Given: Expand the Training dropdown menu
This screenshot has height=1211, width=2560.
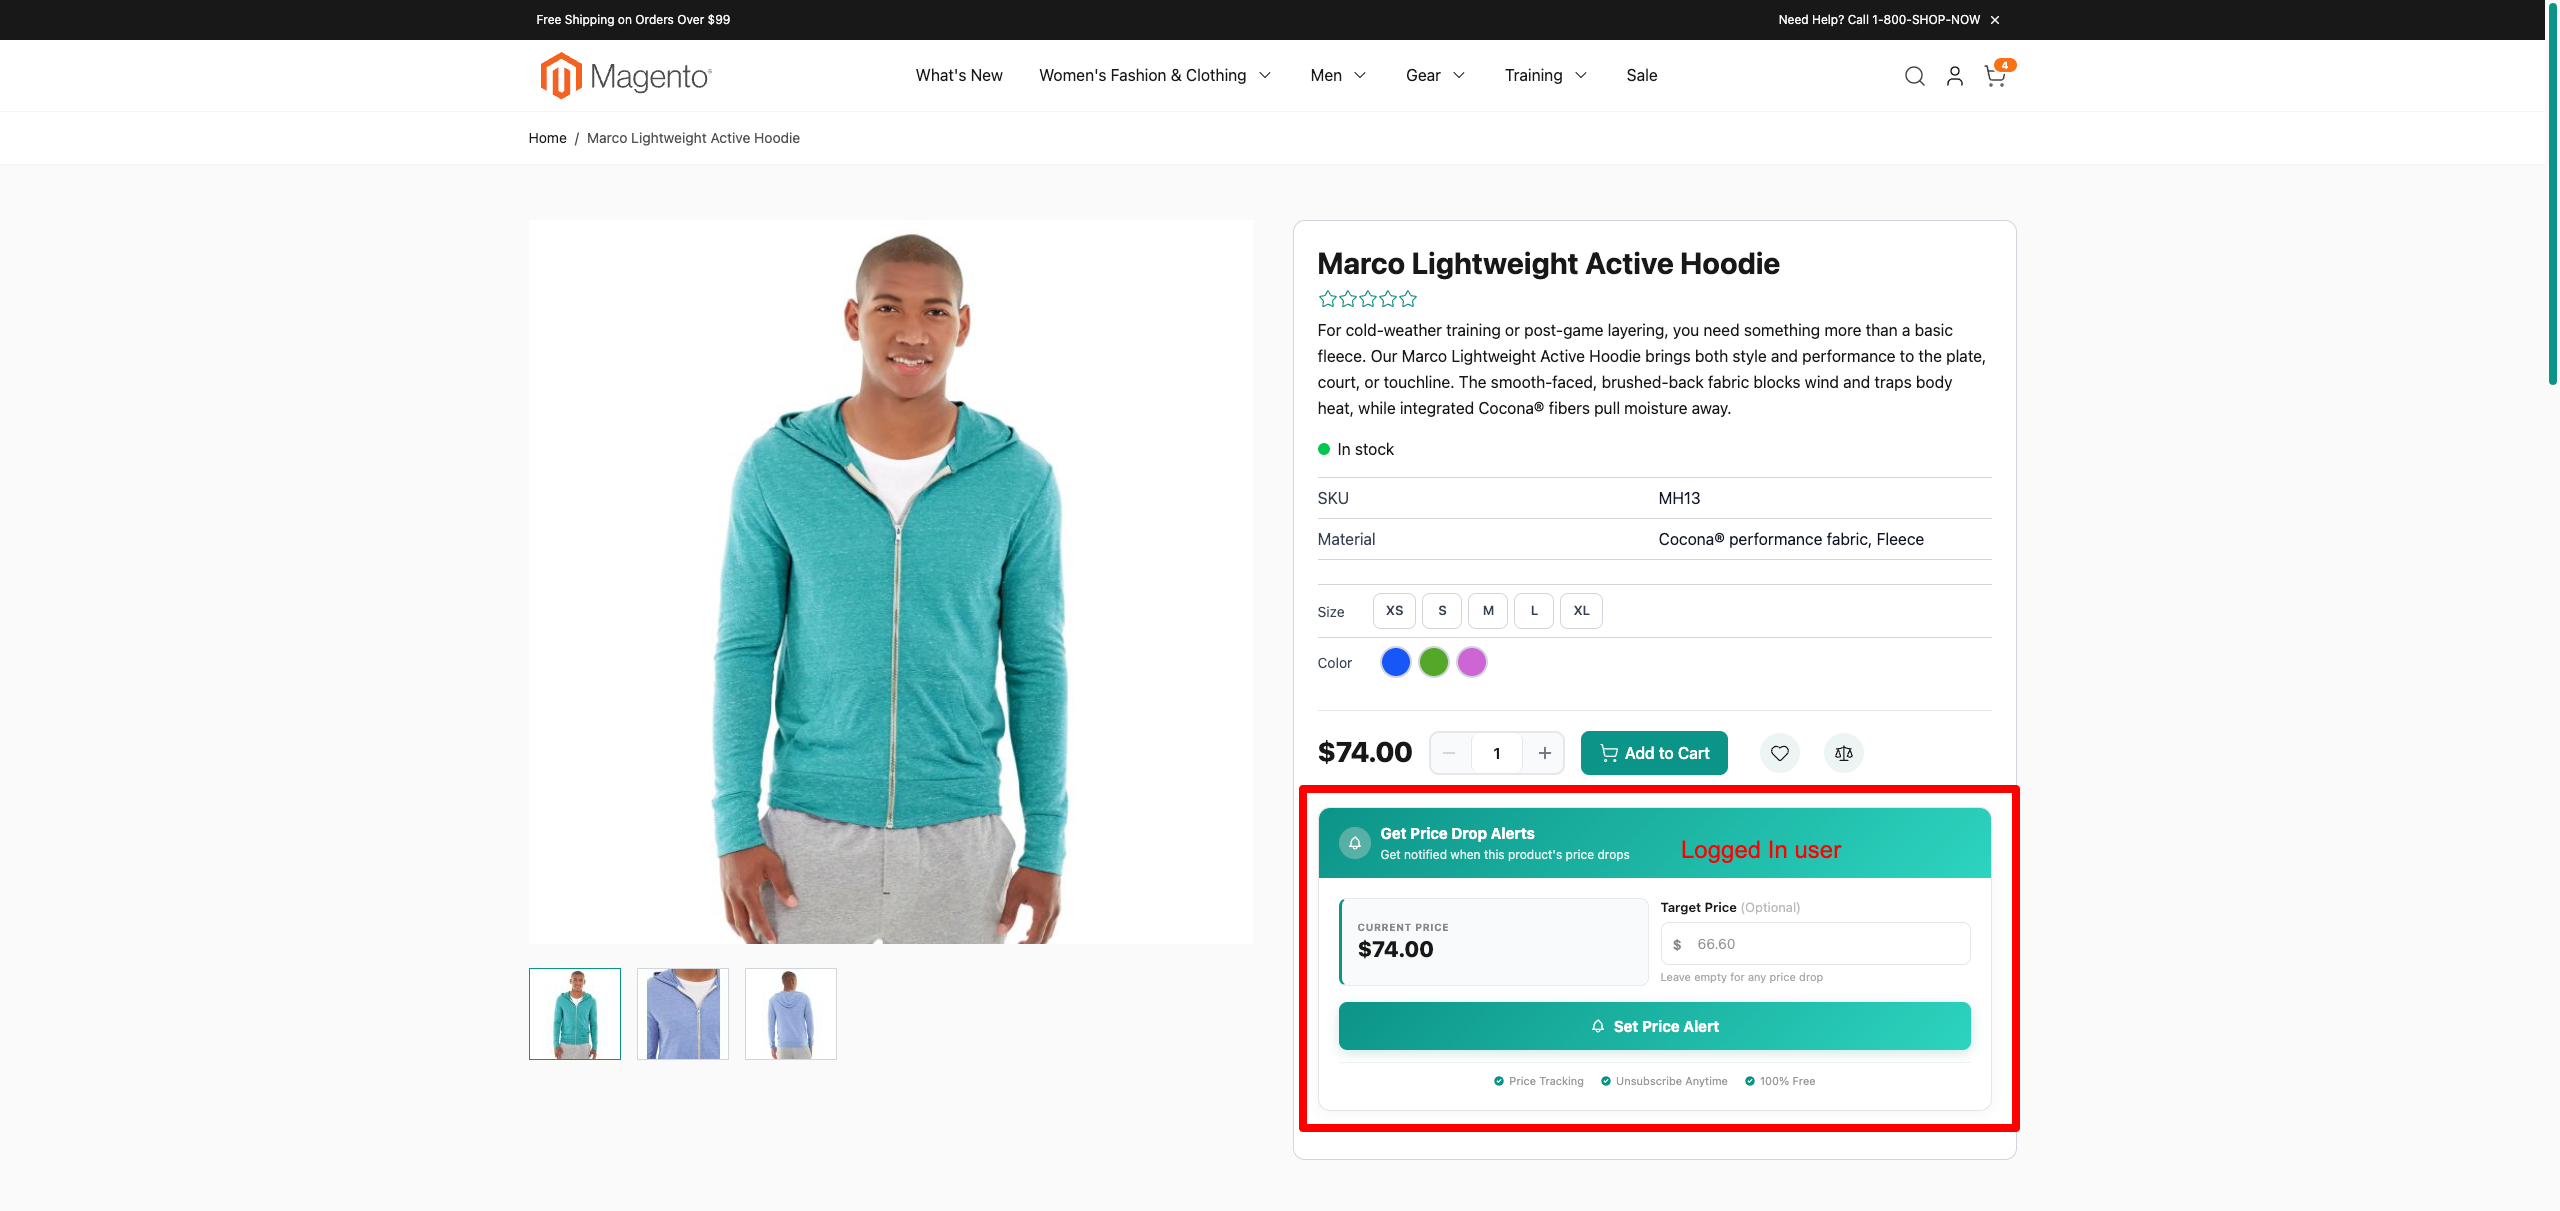Looking at the screenshot, I should [x=1545, y=76].
